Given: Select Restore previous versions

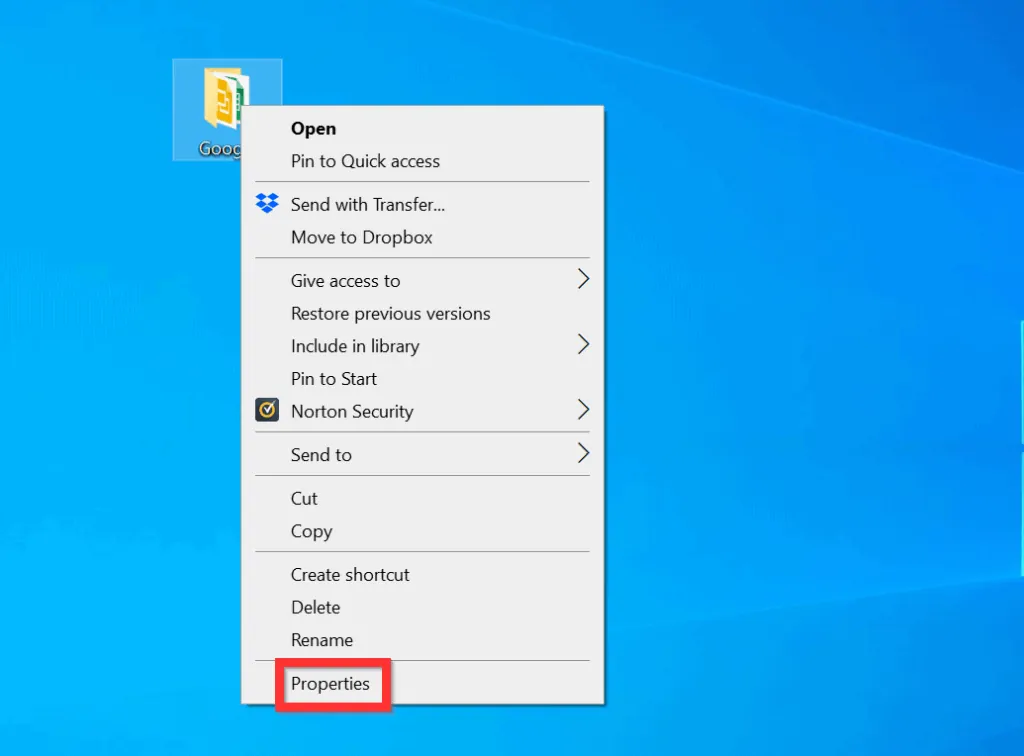Looking at the screenshot, I should (x=390, y=313).
